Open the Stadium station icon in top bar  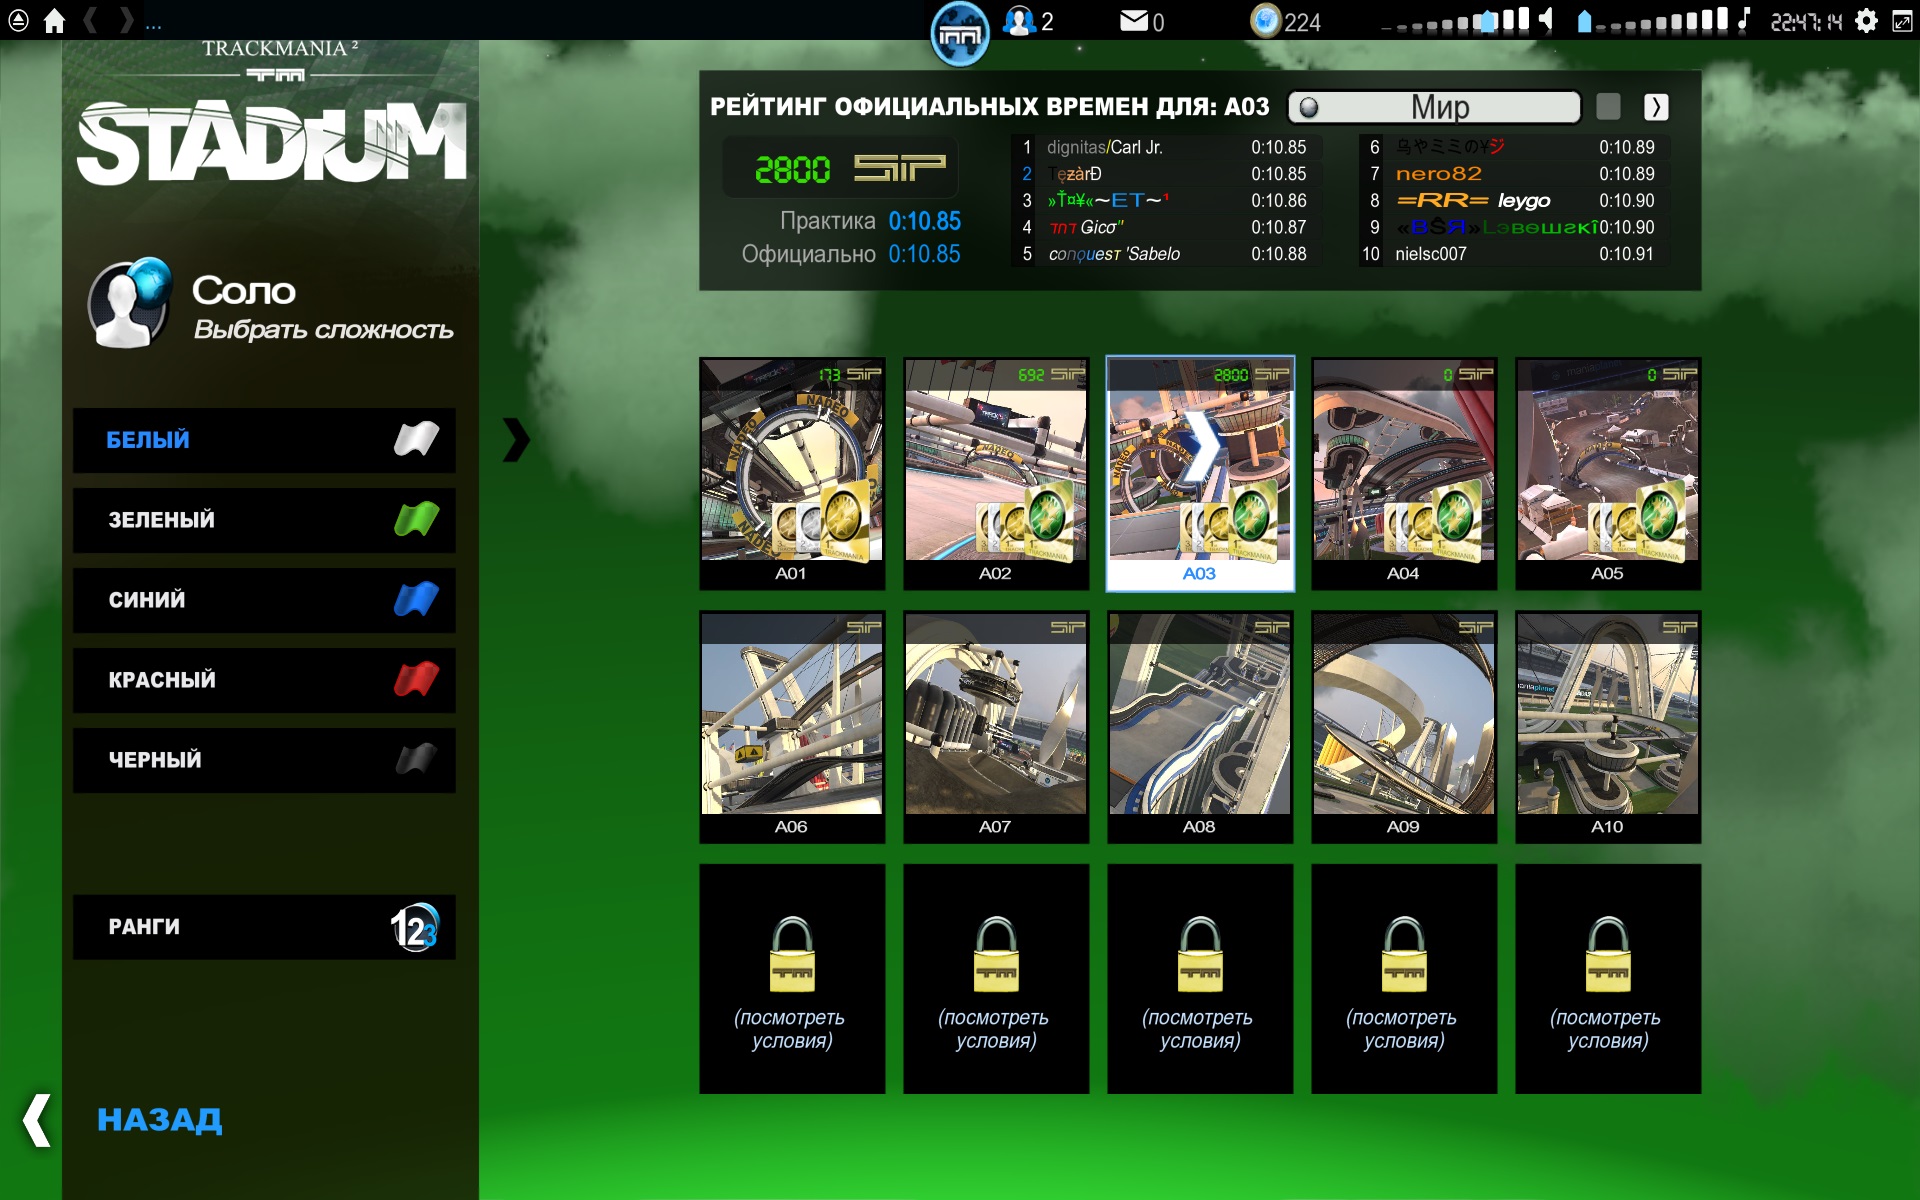coord(959,34)
